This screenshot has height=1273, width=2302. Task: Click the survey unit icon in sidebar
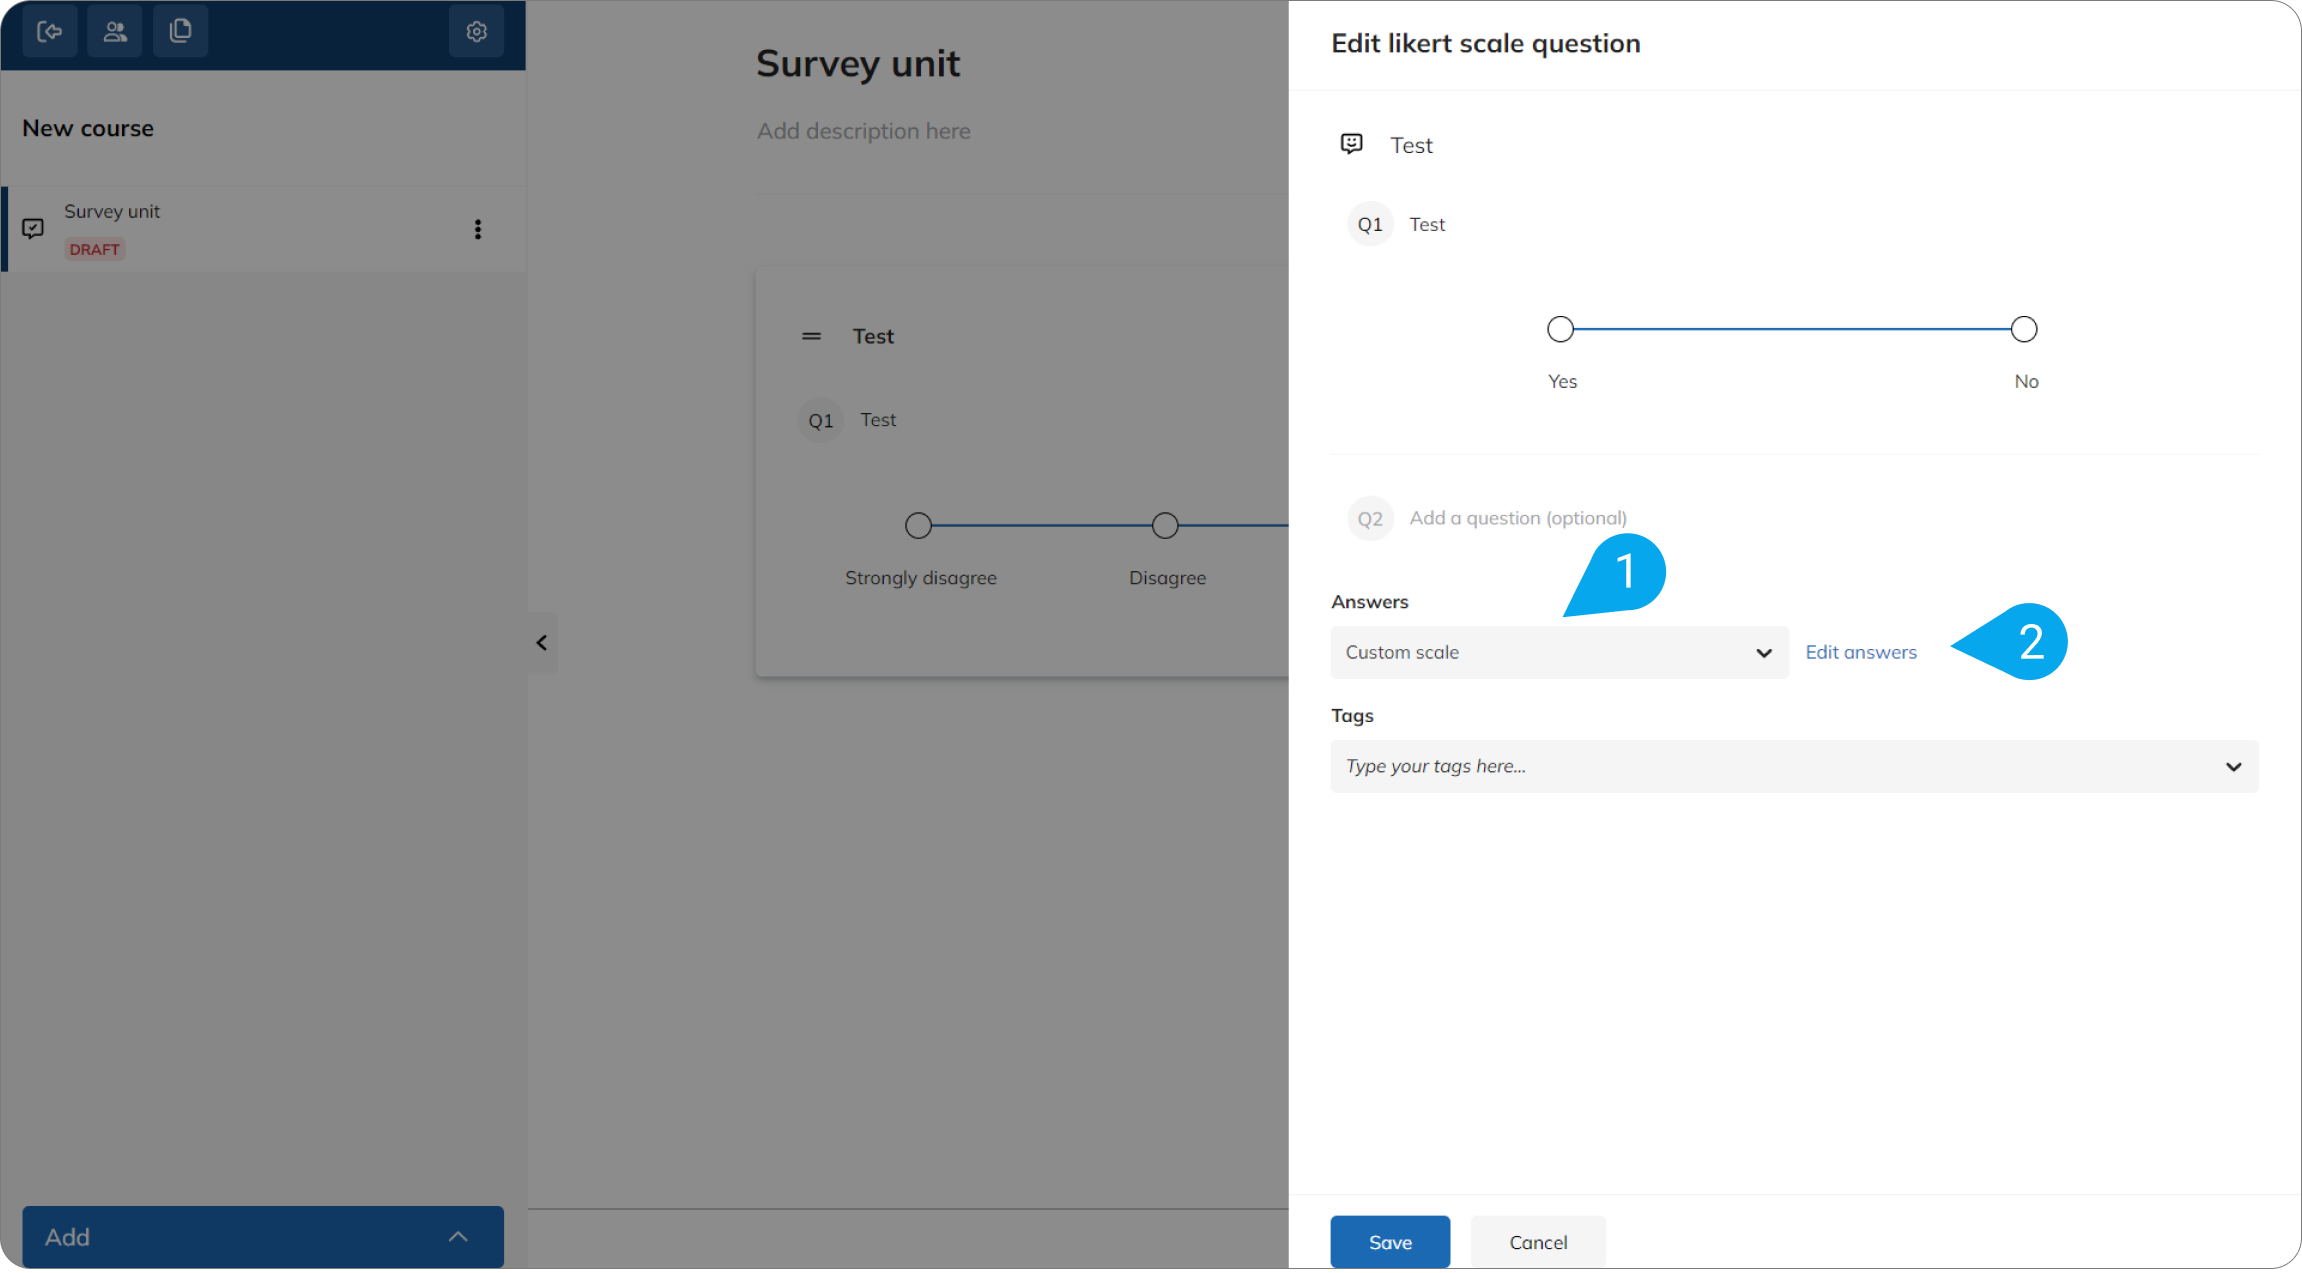pyautogui.click(x=33, y=229)
